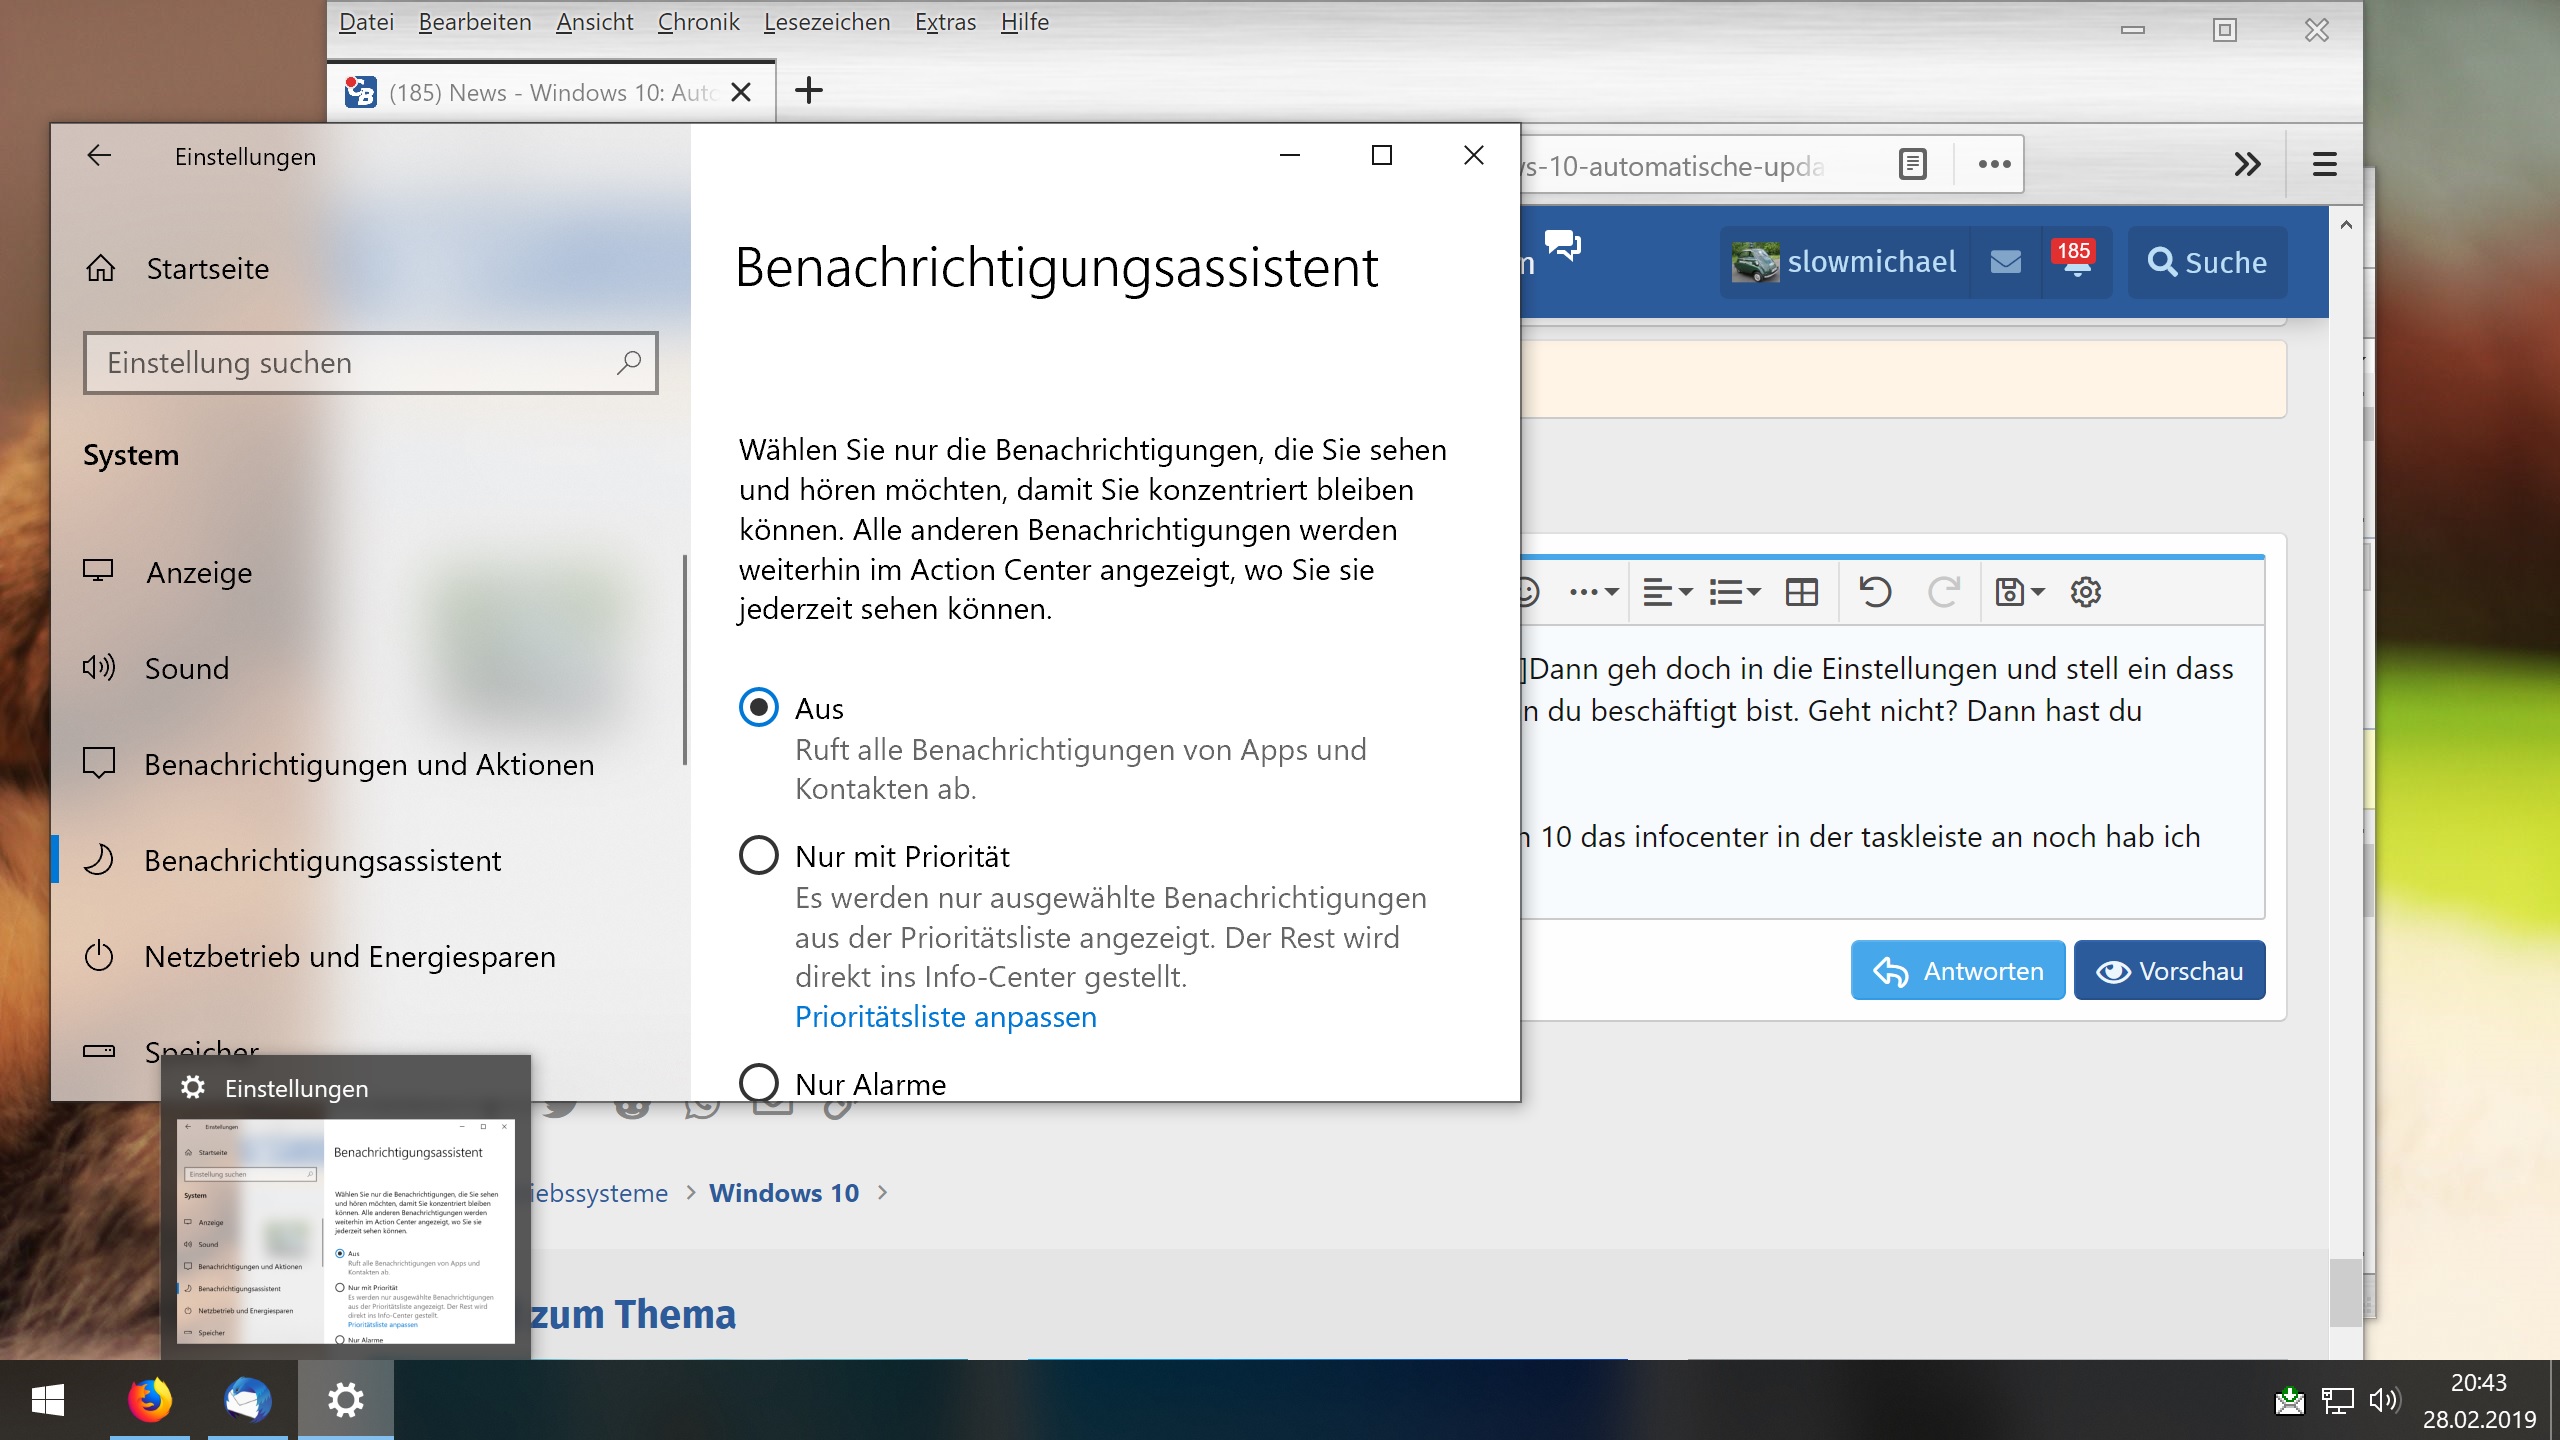Click the undo icon in editor toolbar

(1874, 592)
